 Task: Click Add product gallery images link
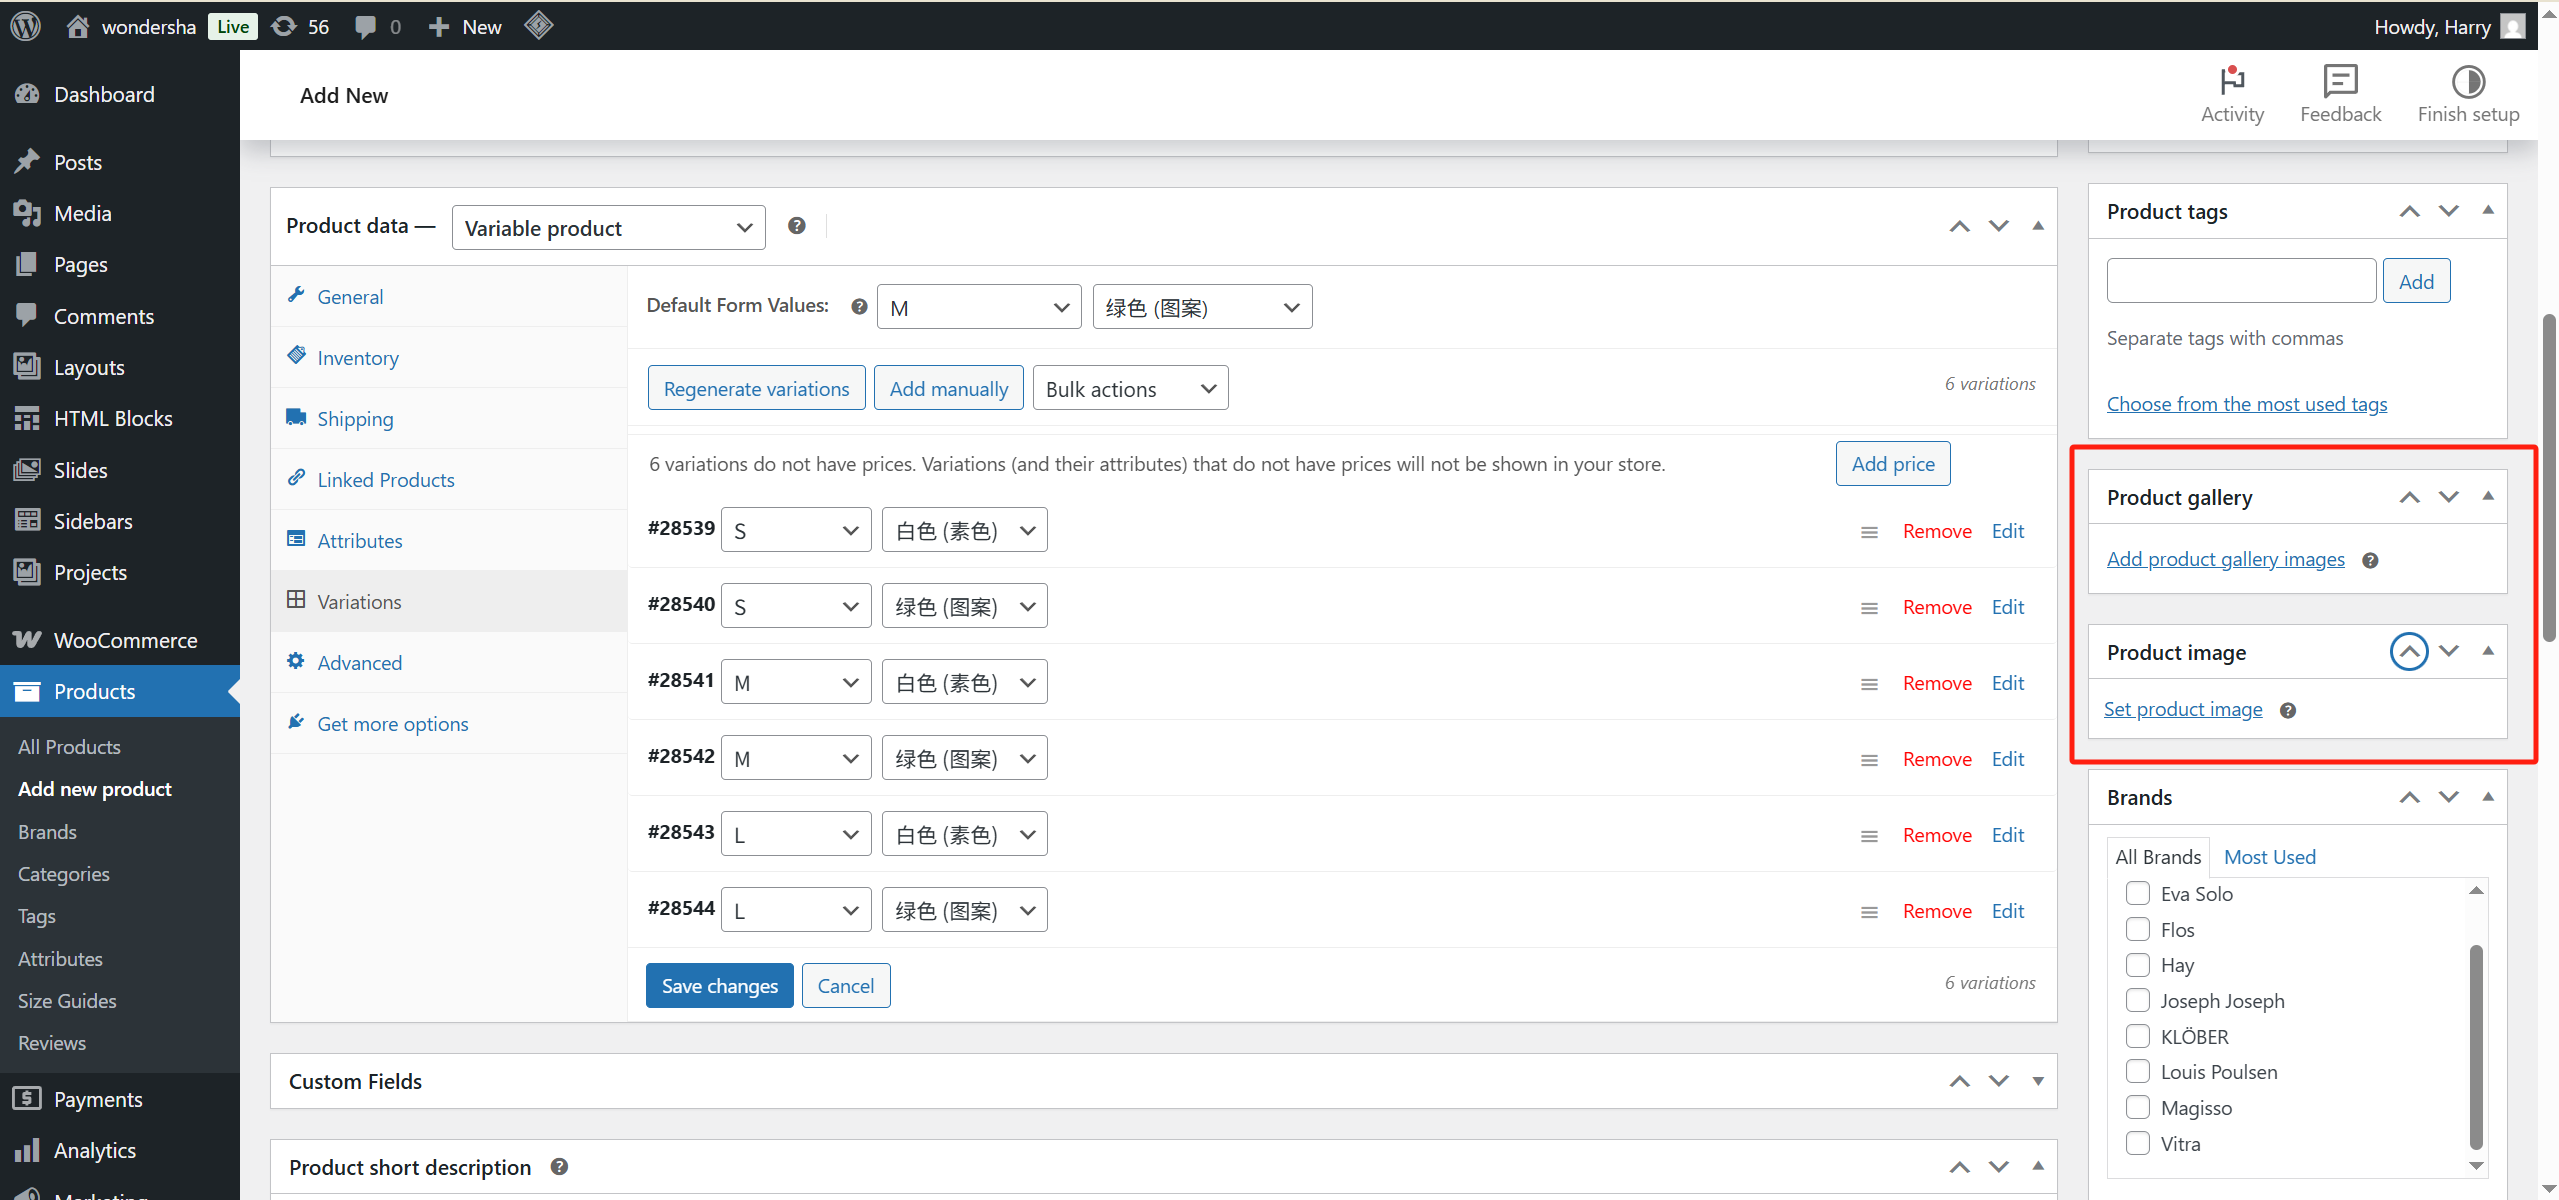coord(2224,560)
